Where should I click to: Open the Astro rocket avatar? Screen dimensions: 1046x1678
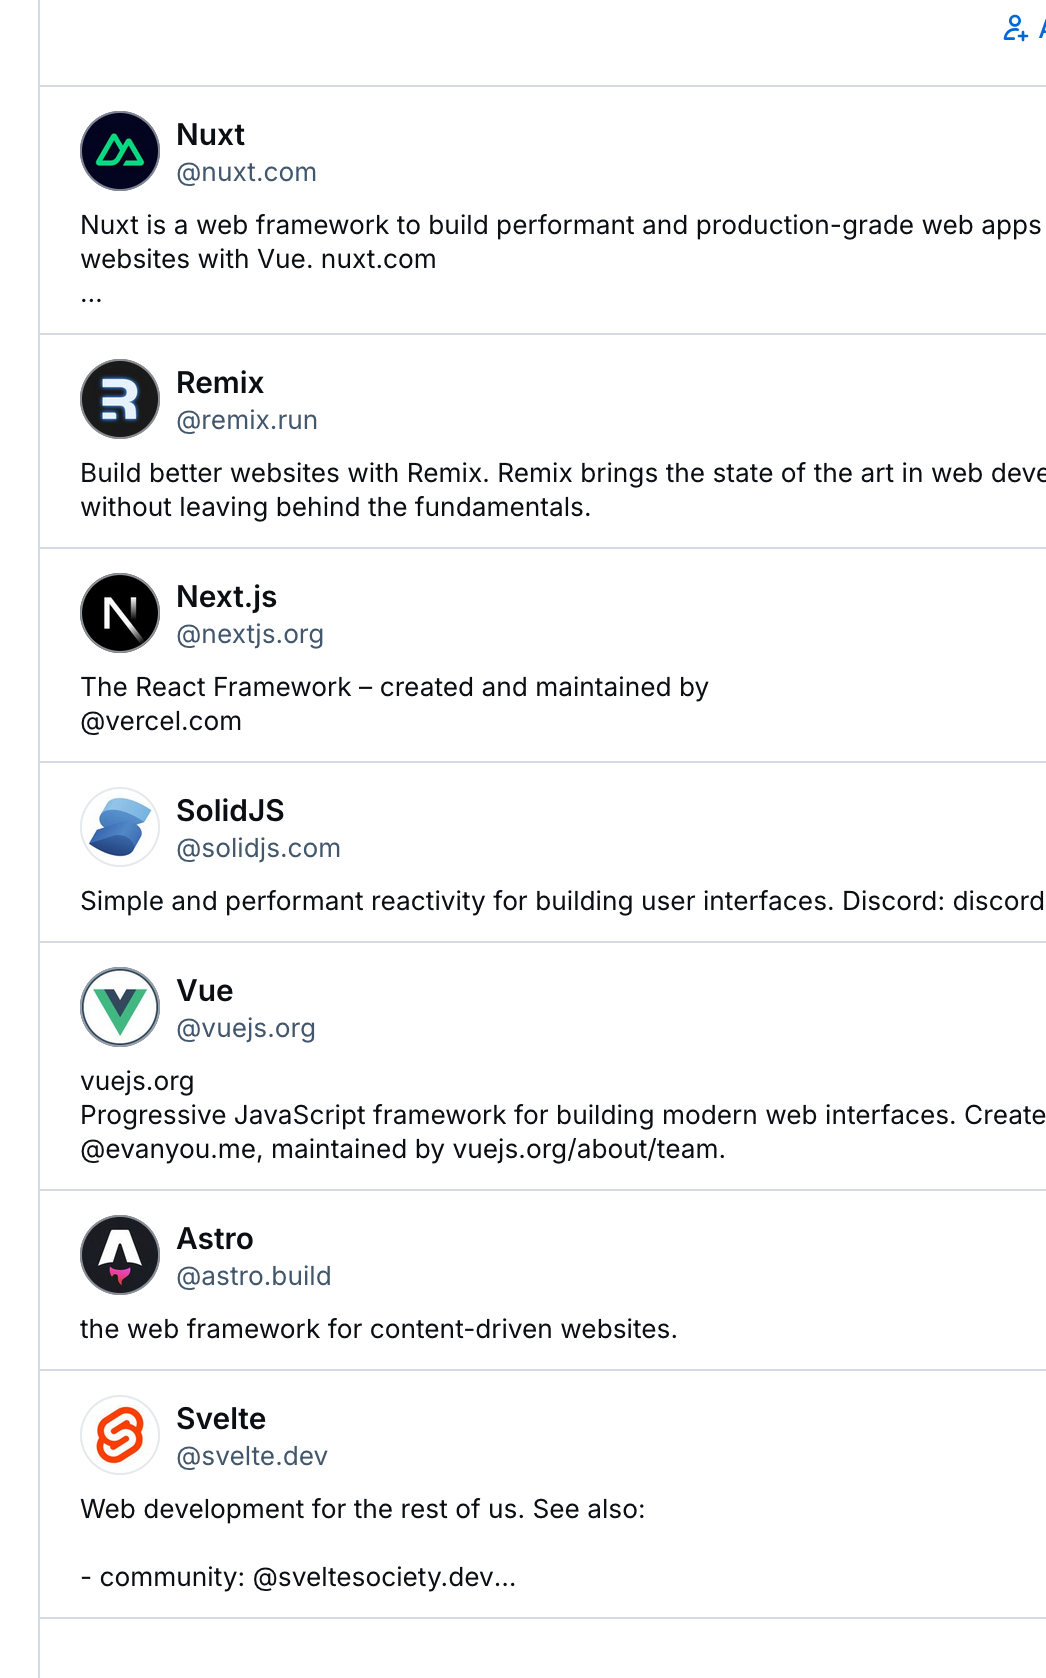coord(120,1255)
